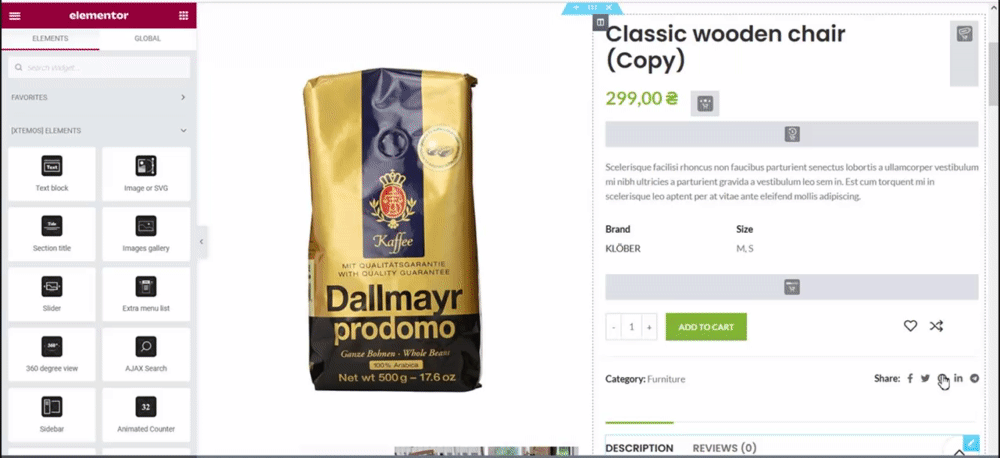Collapse the Elementor panel with side arrow
The height and width of the screenshot is (458, 1000).
202,242
